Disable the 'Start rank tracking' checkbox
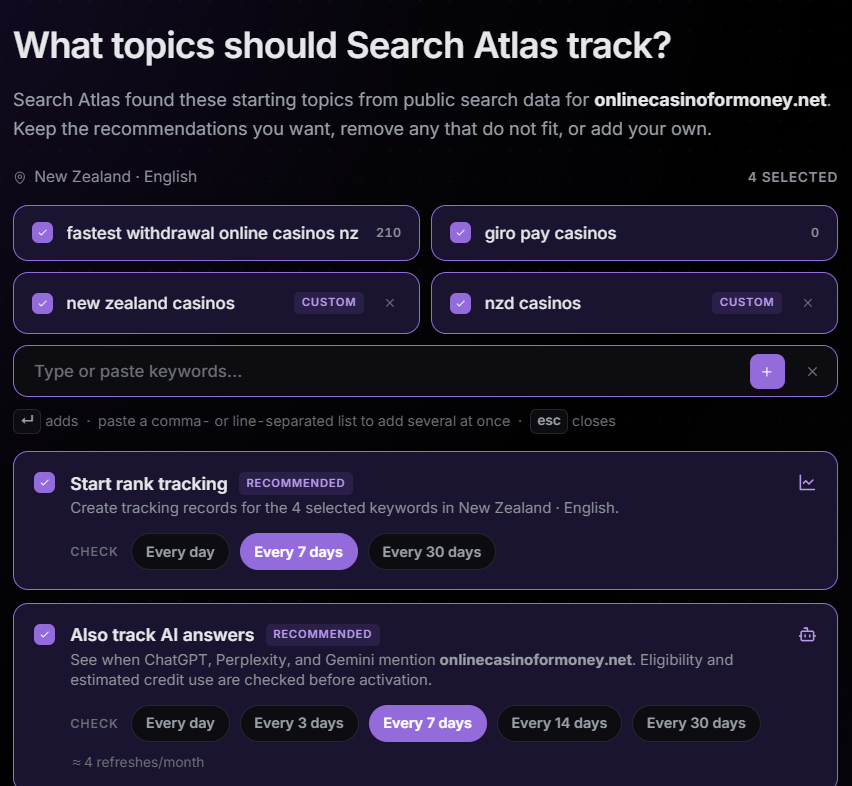 click(45, 482)
